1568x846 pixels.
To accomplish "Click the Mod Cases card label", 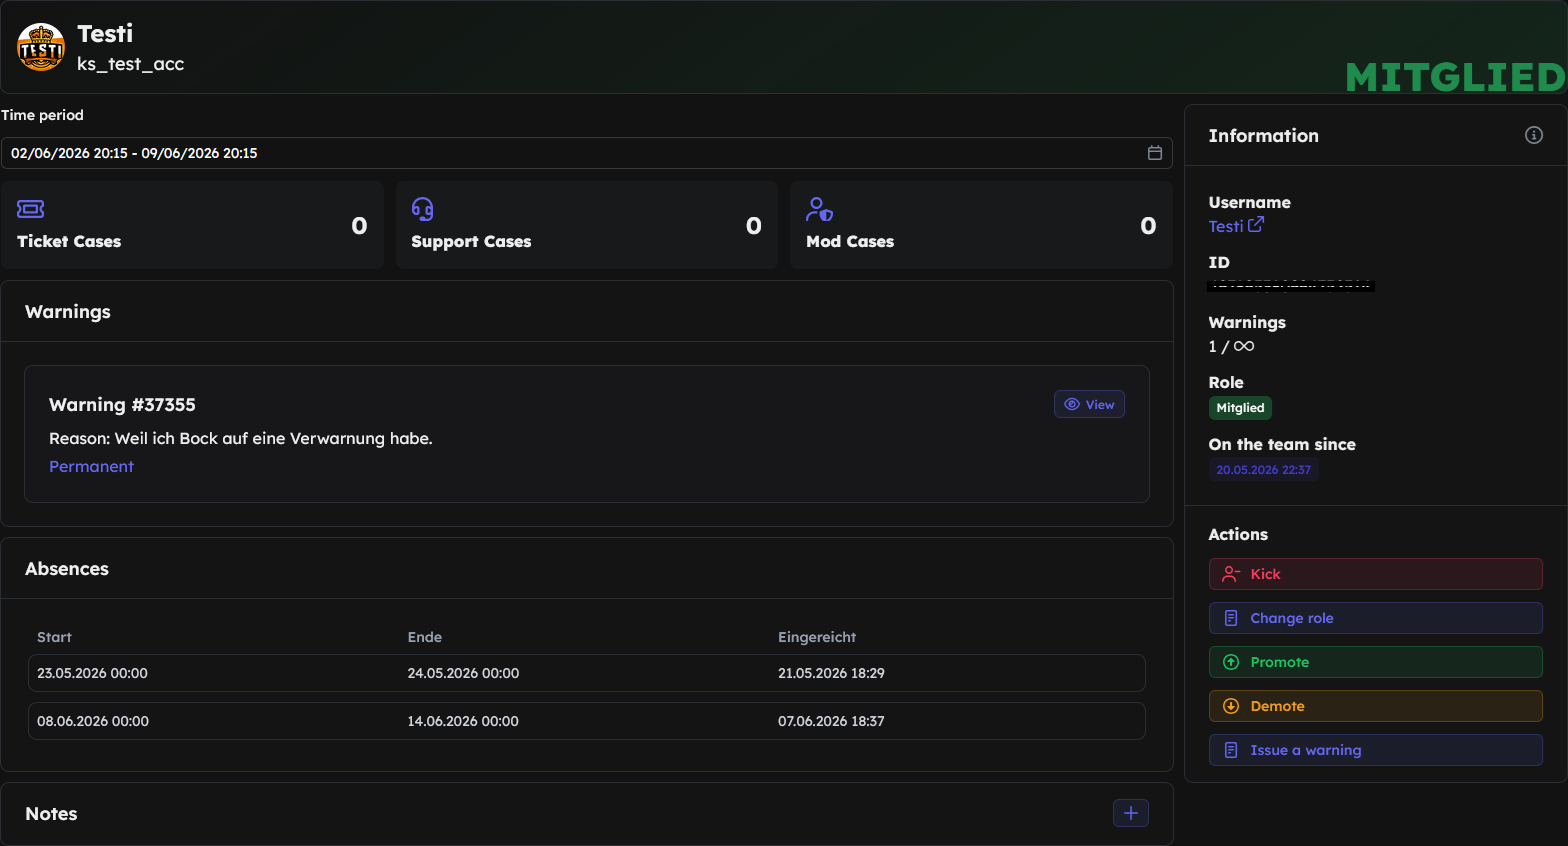I will point(850,241).
